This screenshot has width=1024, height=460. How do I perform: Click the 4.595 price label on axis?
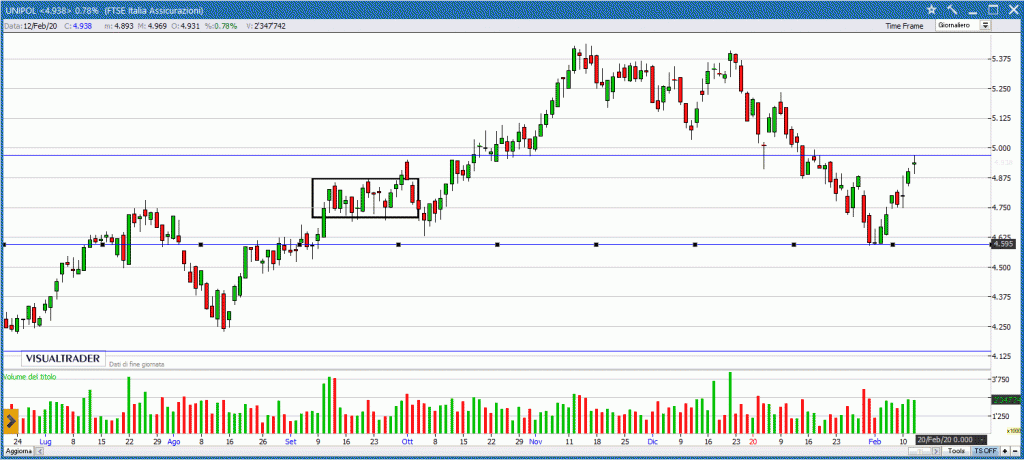(x=1002, y=244)
